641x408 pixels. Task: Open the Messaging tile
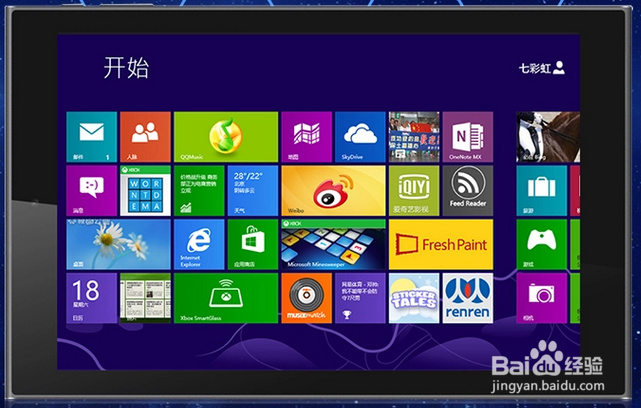click(92, 191)
